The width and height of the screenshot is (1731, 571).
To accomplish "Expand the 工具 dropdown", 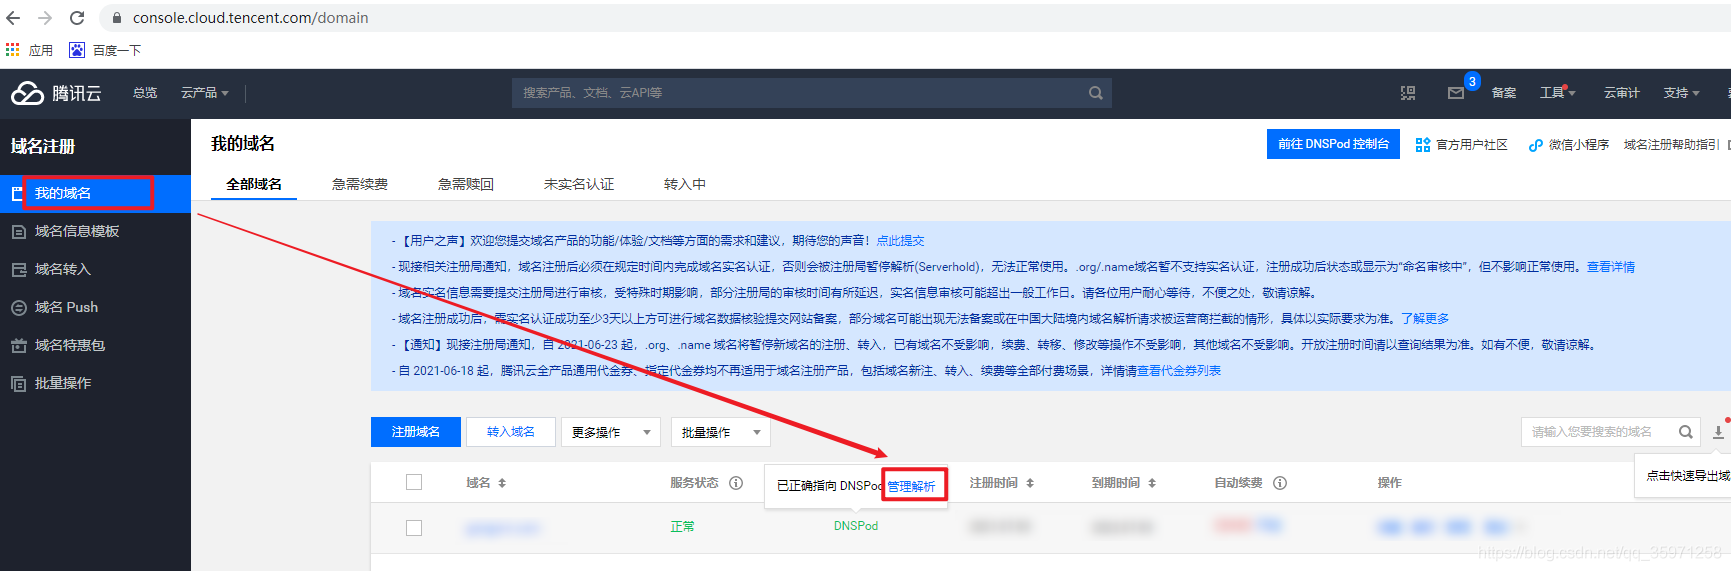I will (x=1557, y=93).
